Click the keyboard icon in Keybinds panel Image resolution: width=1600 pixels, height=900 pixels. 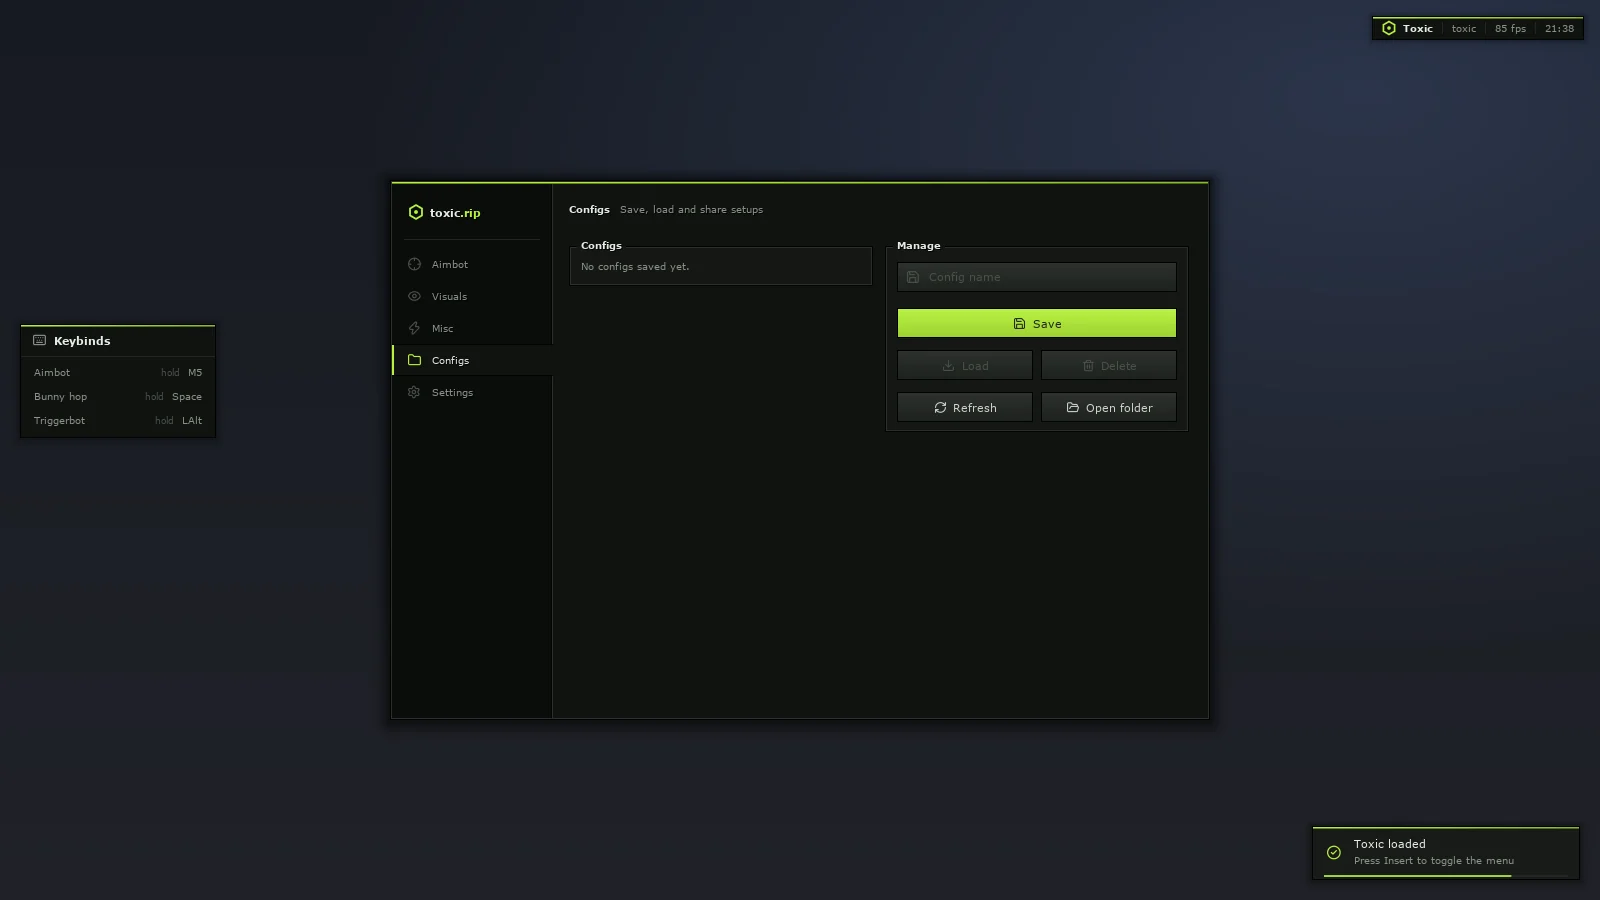[40, 340]
